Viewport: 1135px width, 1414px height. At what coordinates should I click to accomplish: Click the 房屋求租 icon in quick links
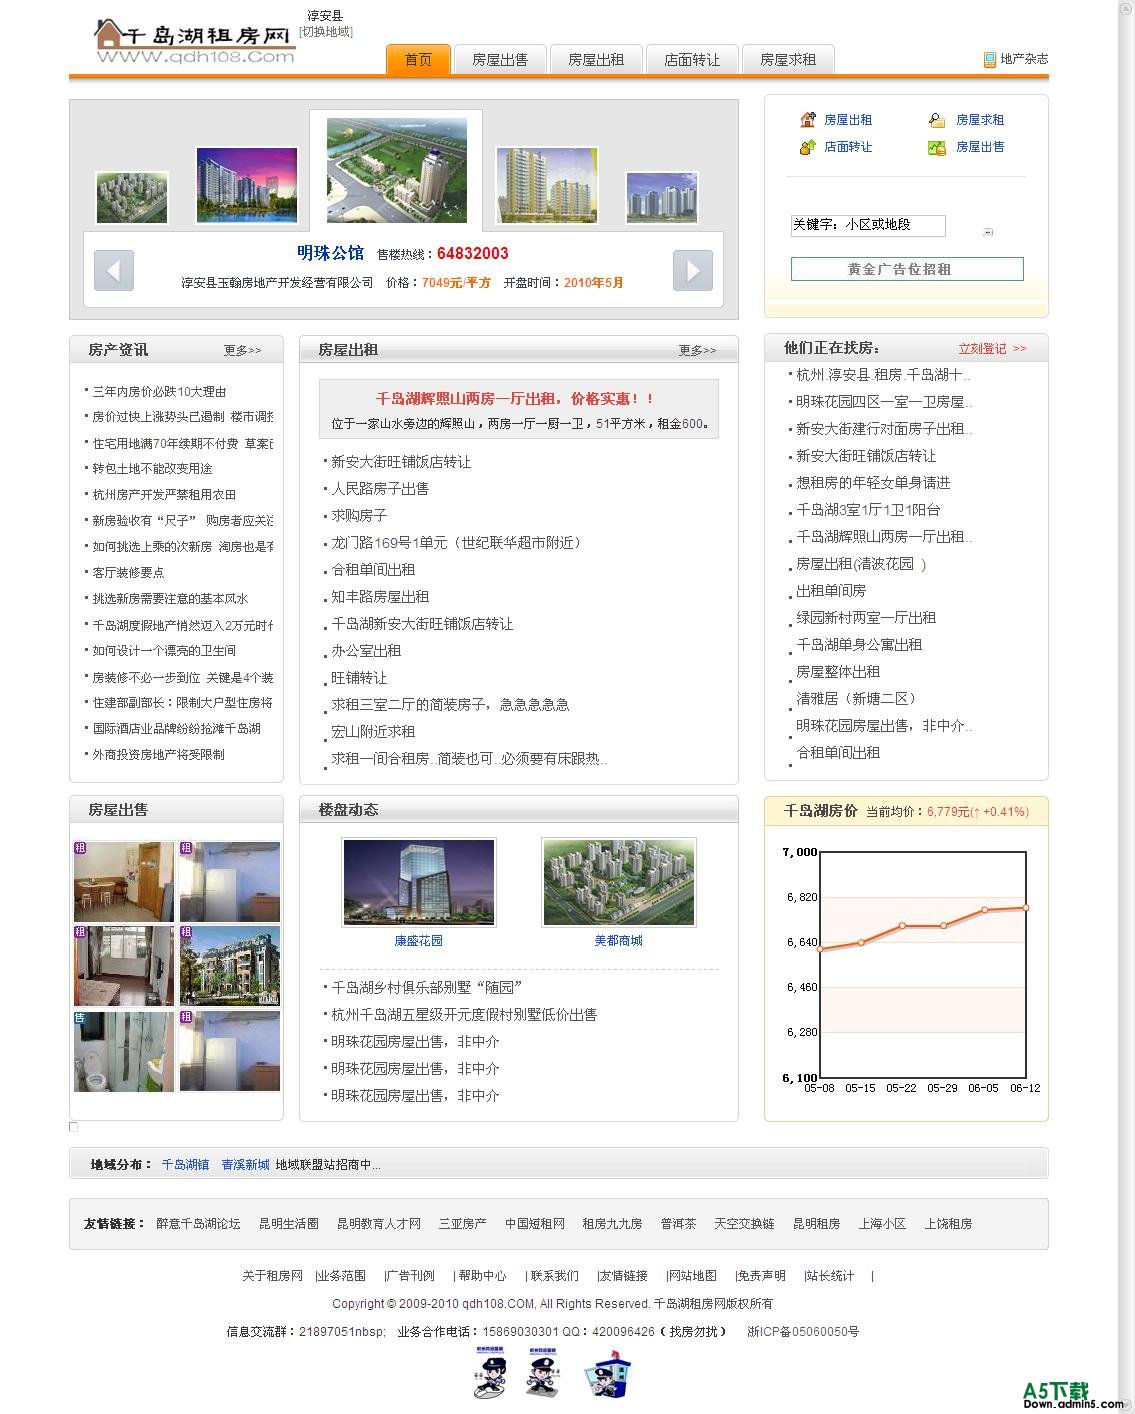tap(937, 120)
